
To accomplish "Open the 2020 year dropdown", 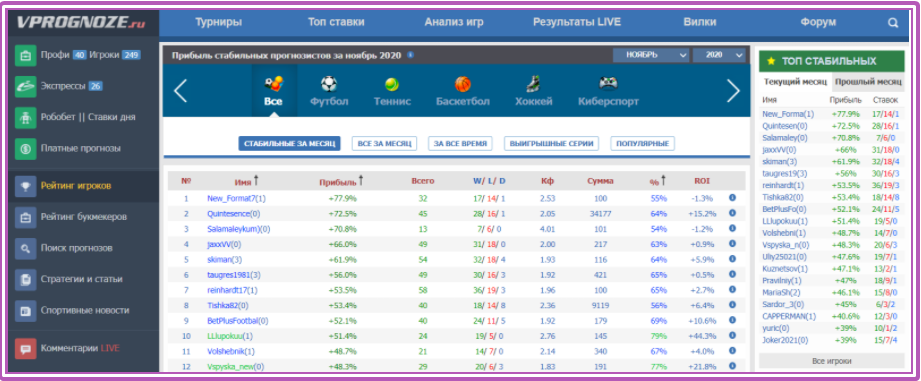I will click(x=719, y=55).
